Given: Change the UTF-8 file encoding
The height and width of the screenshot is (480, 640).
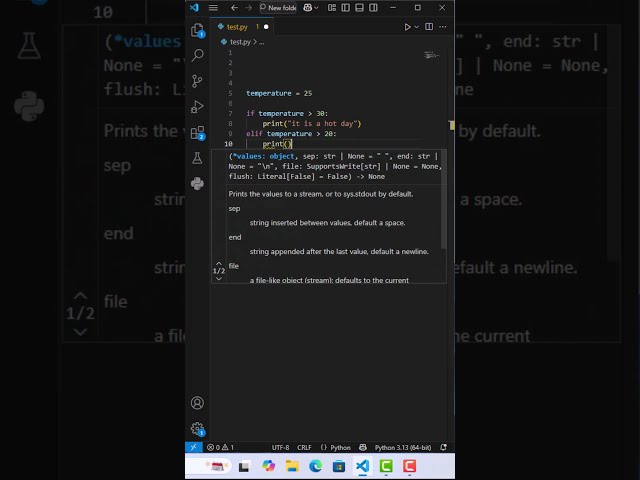Looking at the screenshot, I should coord(280,447).
